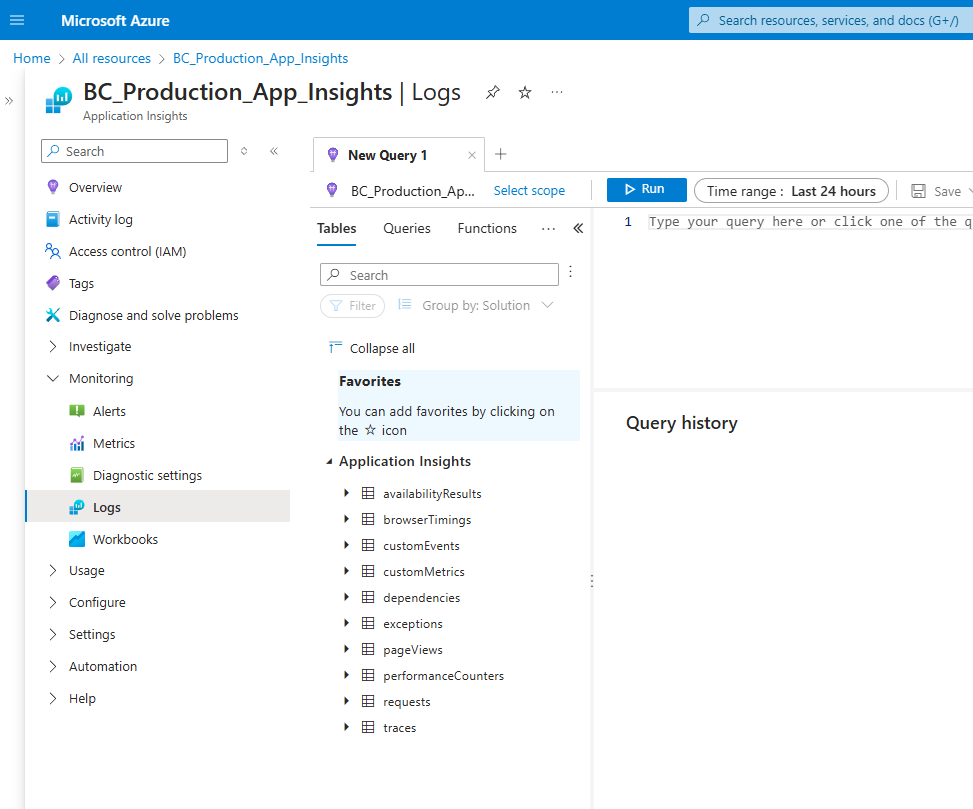Click the Save icon in toolbar
This screenshot has height=809, width=973.
[x=918, y=191]
